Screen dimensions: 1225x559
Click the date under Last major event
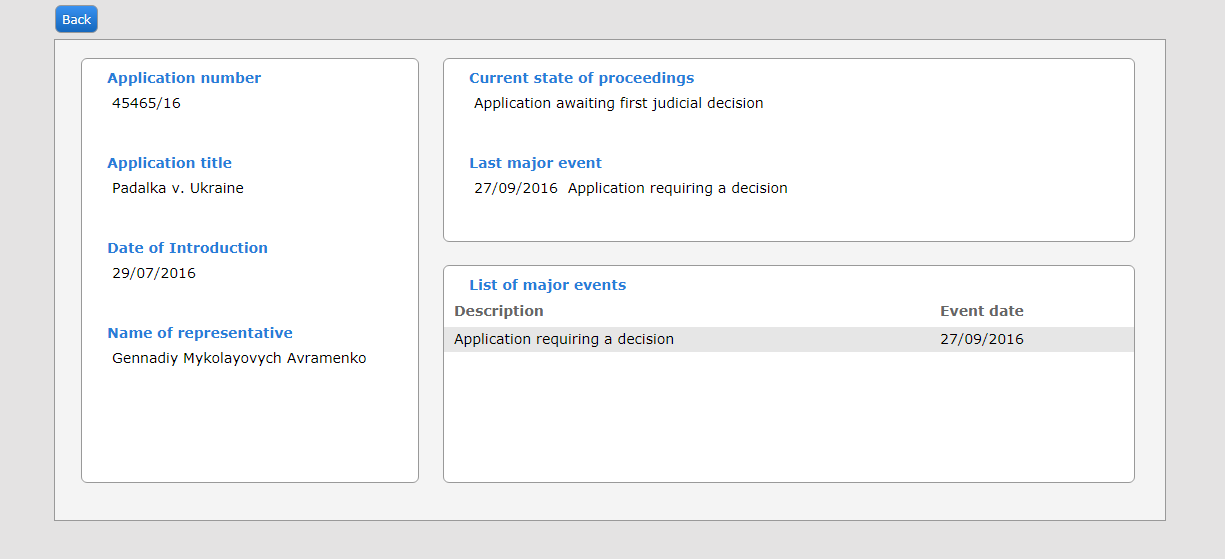[516, 188]
